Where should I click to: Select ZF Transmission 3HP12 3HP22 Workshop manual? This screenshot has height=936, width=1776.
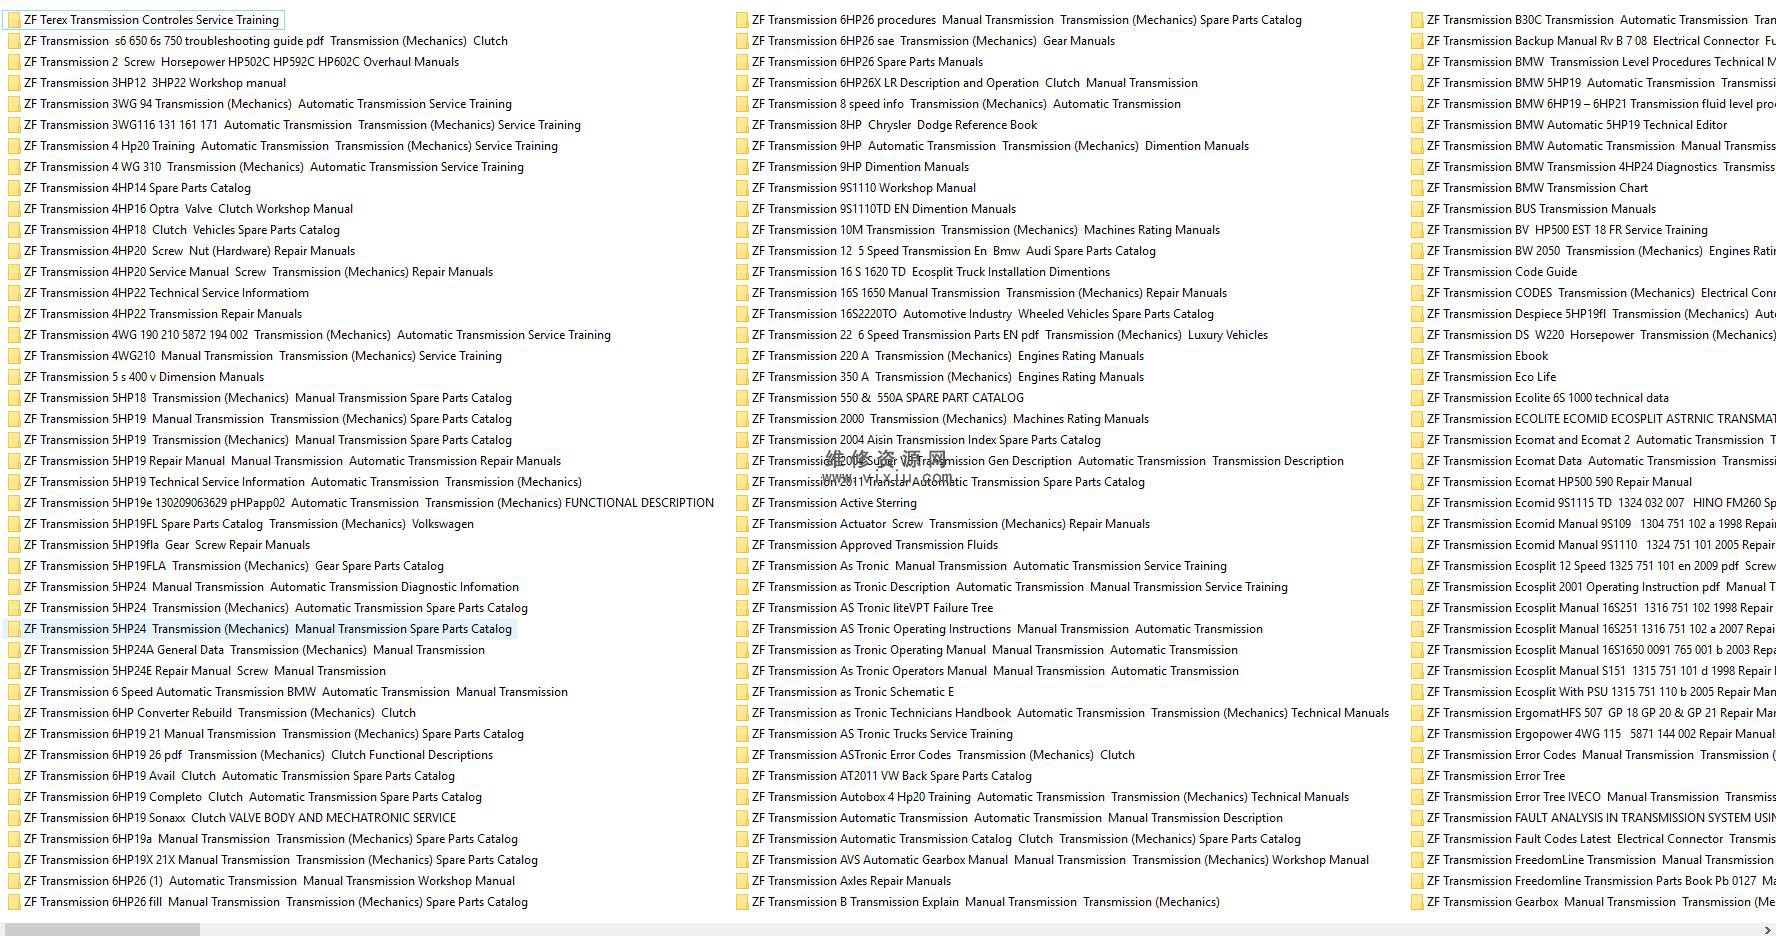tap(154, 83)
